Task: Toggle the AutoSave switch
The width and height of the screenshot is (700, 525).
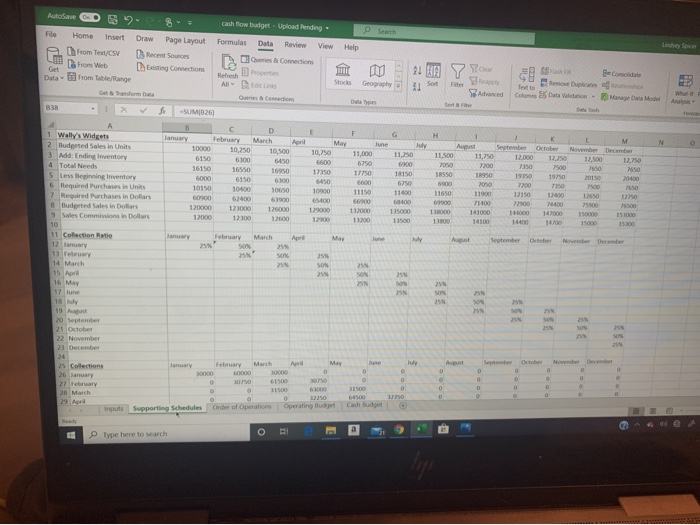Action: point(90,17)
